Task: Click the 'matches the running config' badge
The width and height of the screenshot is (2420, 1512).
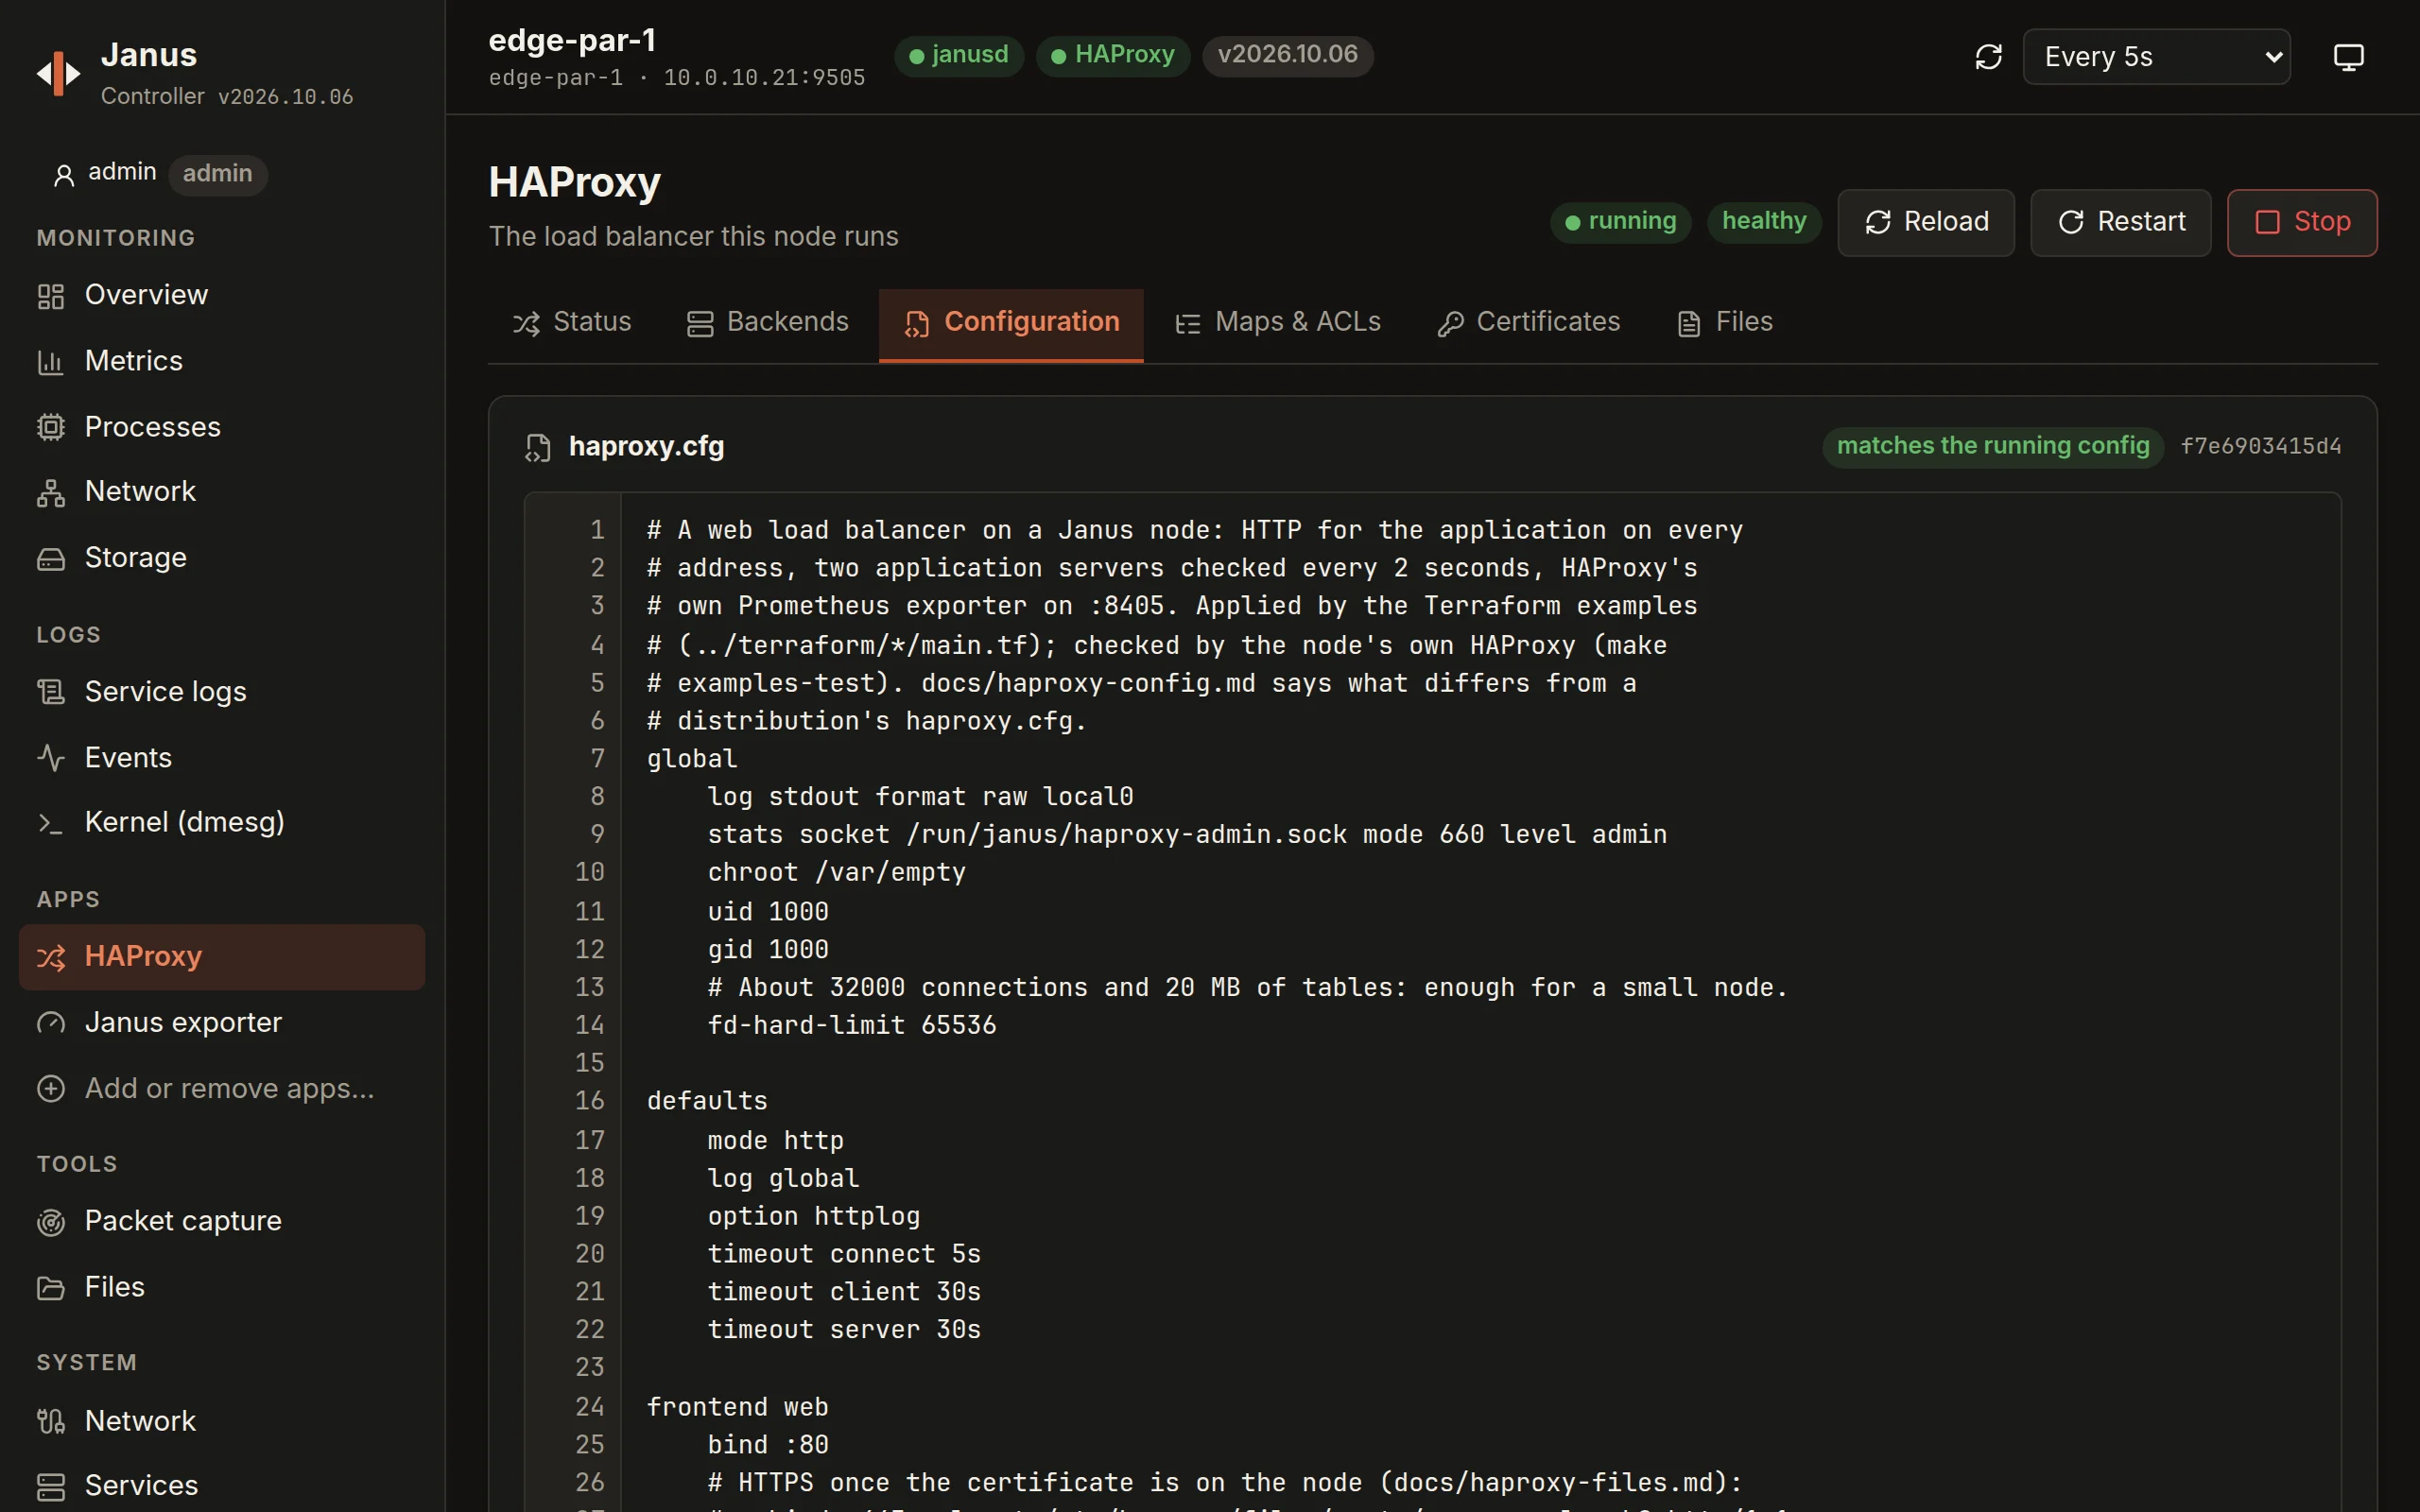Action: (x=1993, y=447)
